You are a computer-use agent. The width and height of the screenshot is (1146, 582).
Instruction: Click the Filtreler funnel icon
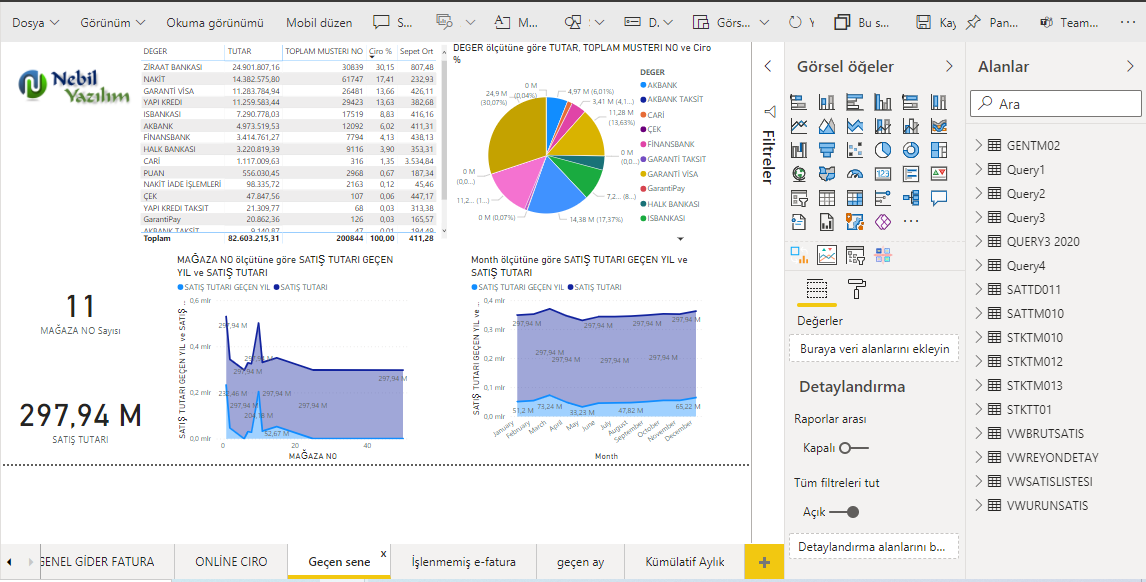pyautogui.click(x=769, y=111)
